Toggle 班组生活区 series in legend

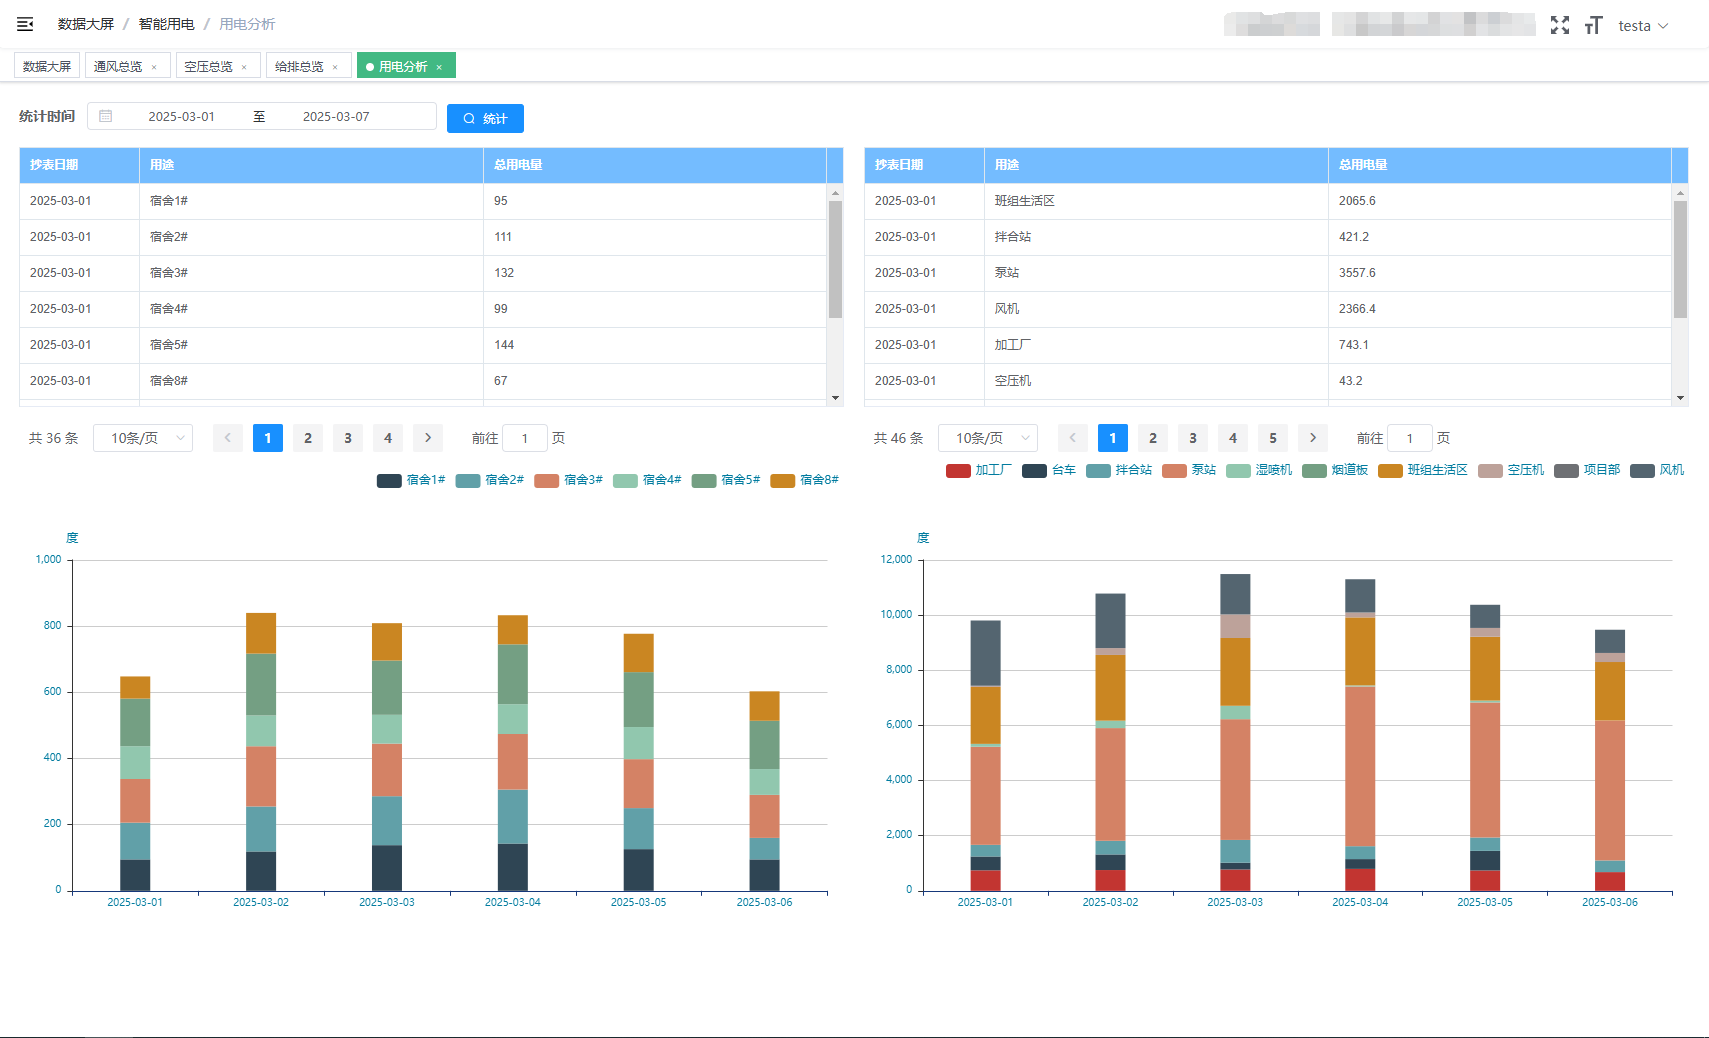click(1423, 470)
